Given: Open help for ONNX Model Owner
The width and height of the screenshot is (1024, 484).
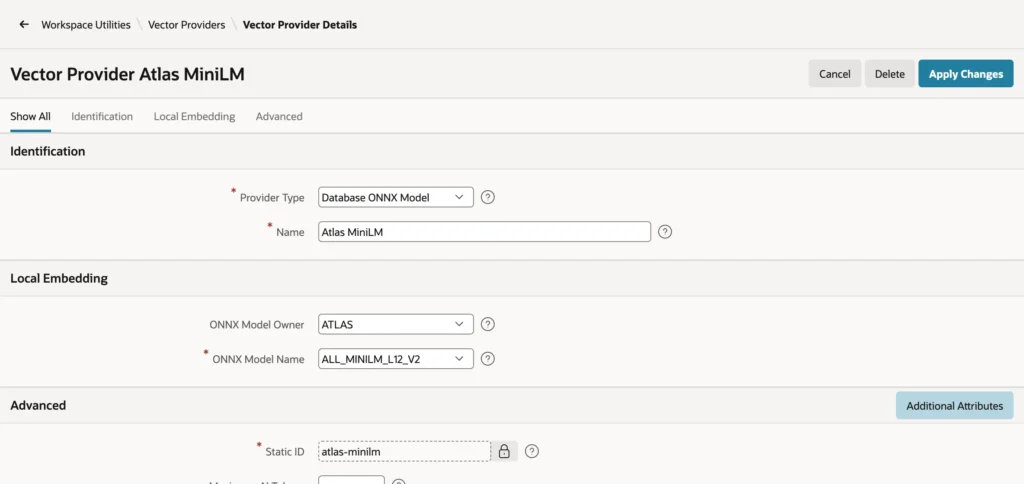Looking at the screenshot, I should [487, 324].
